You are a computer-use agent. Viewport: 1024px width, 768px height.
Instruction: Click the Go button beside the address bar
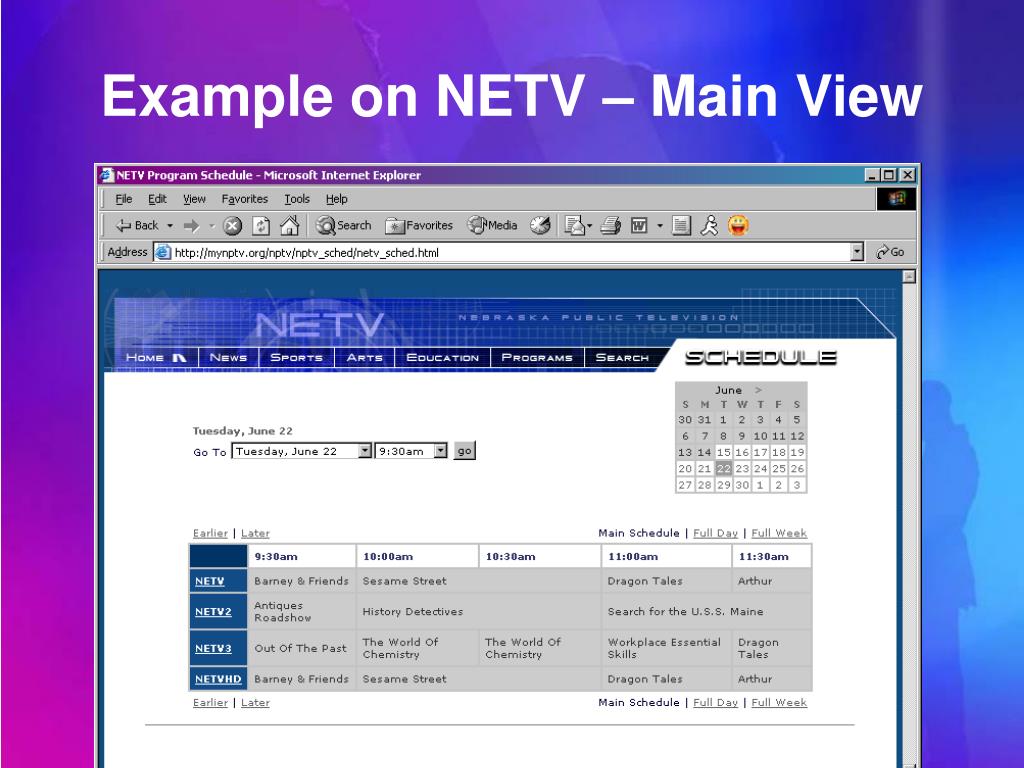pyautogui.click(x=890, y=252)
